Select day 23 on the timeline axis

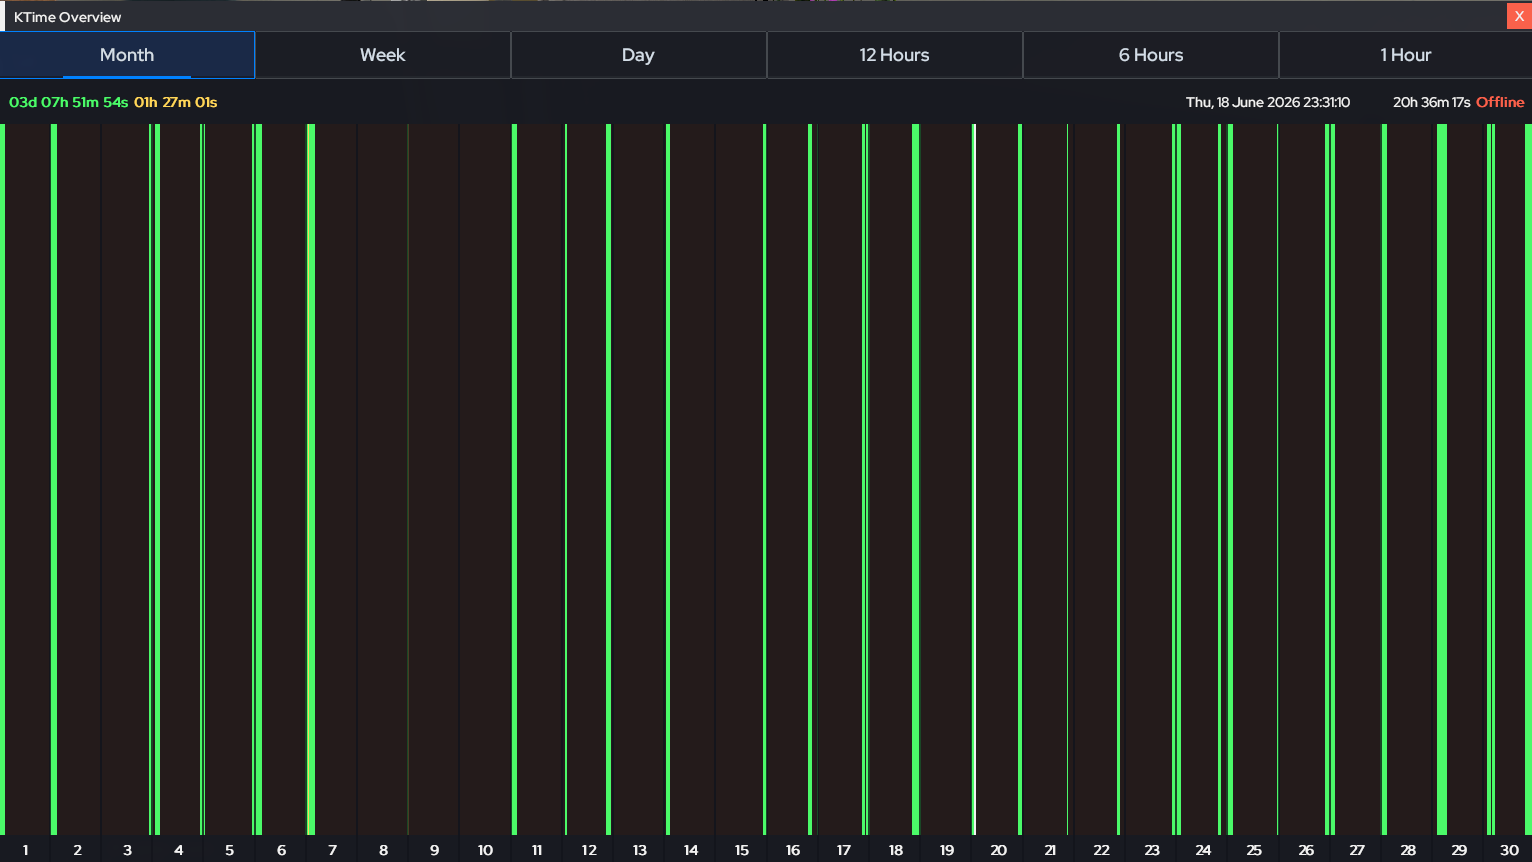coord(1152,850)
